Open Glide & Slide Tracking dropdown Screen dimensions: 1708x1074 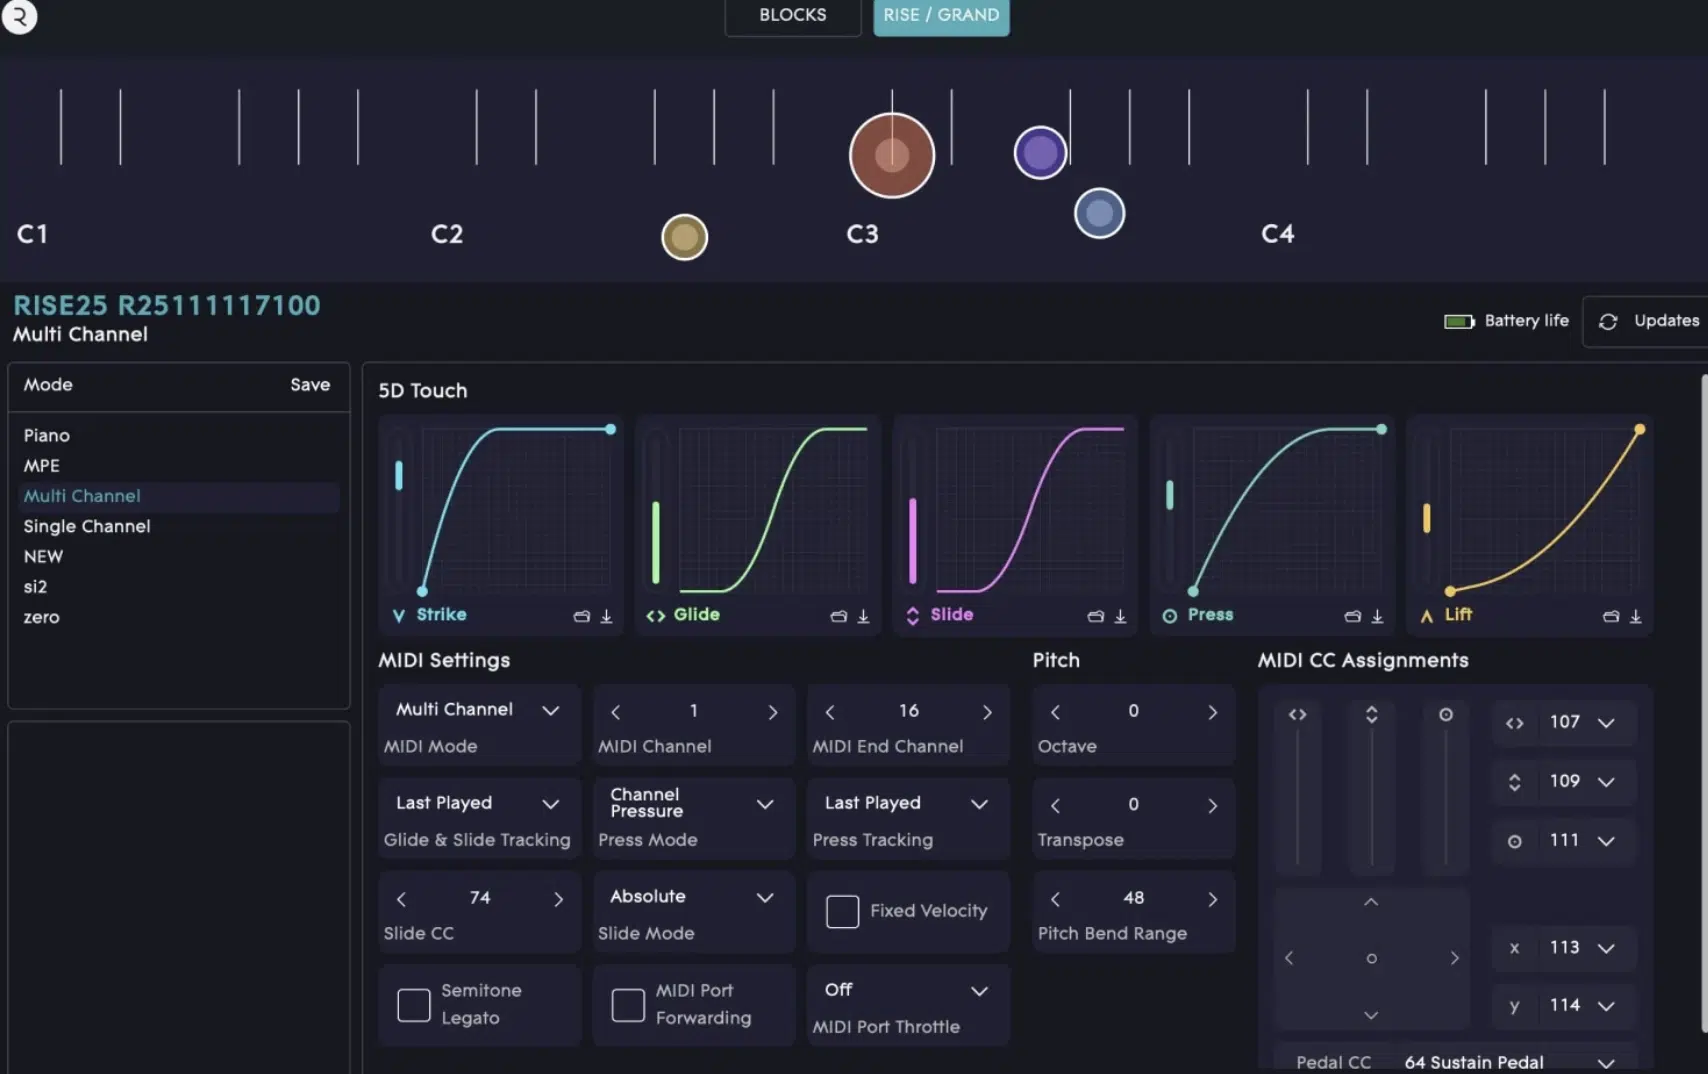click(x=478, y=803)
